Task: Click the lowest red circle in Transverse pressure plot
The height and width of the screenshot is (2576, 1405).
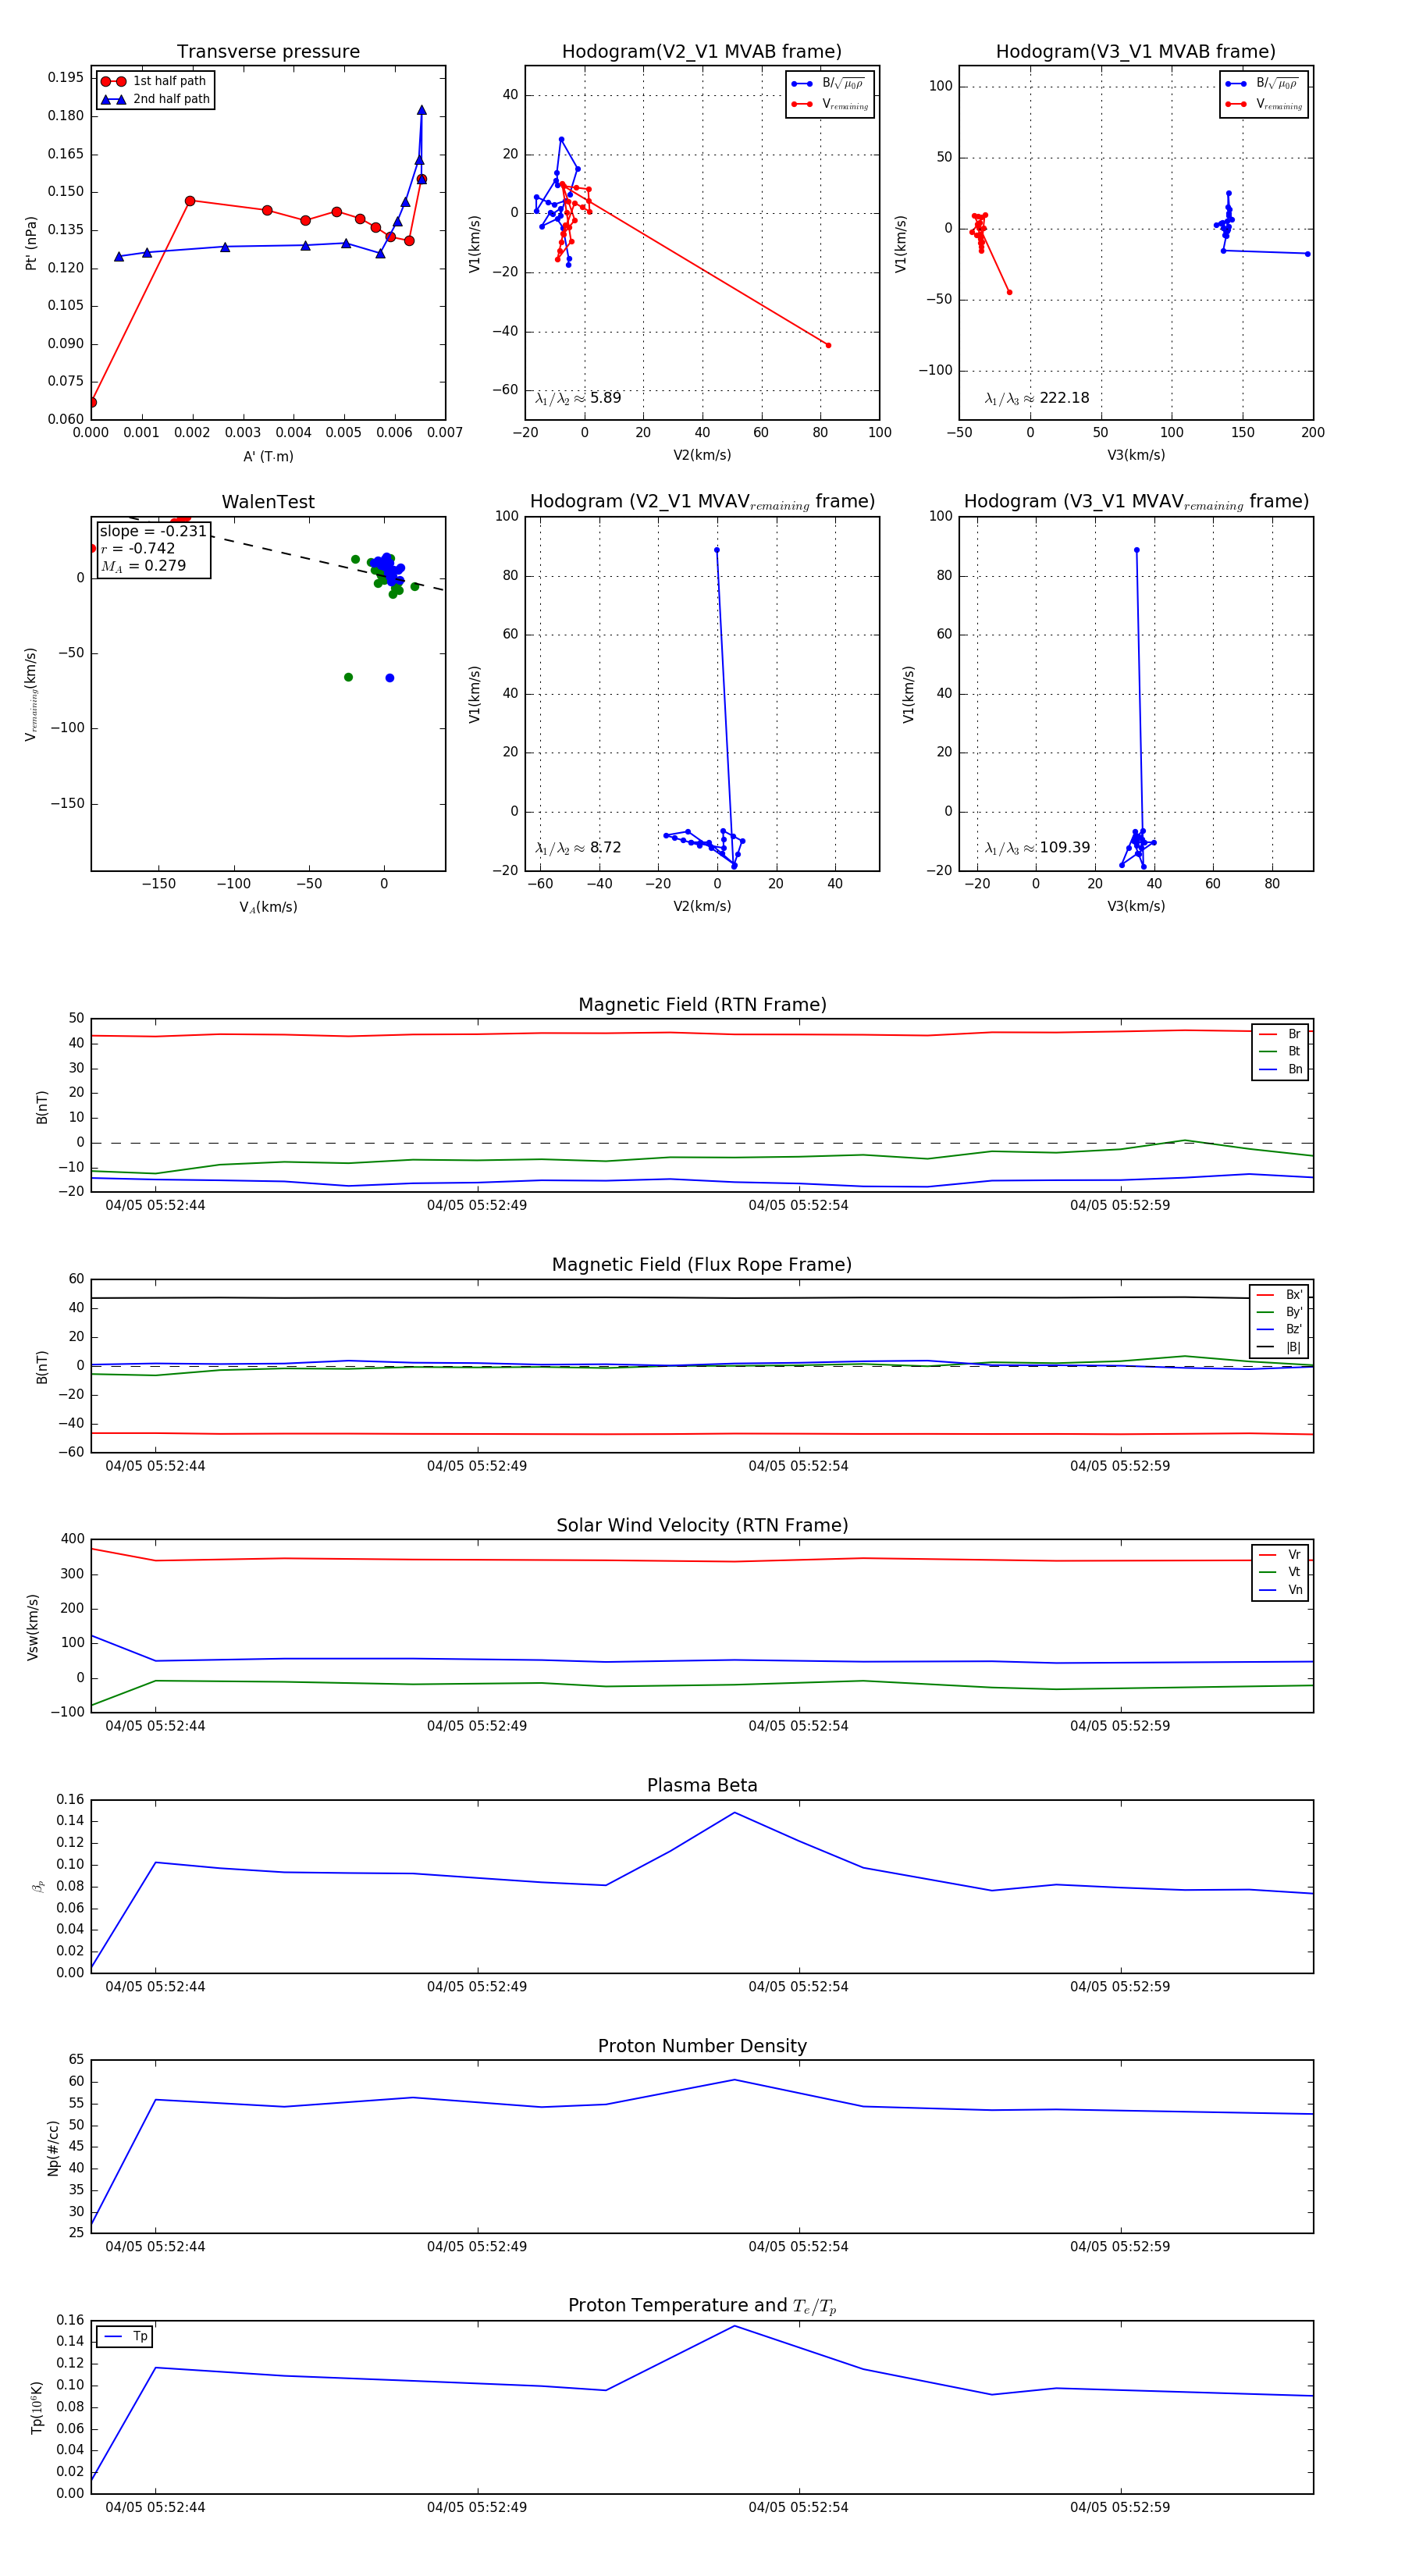Action: [x=92, y=403]
